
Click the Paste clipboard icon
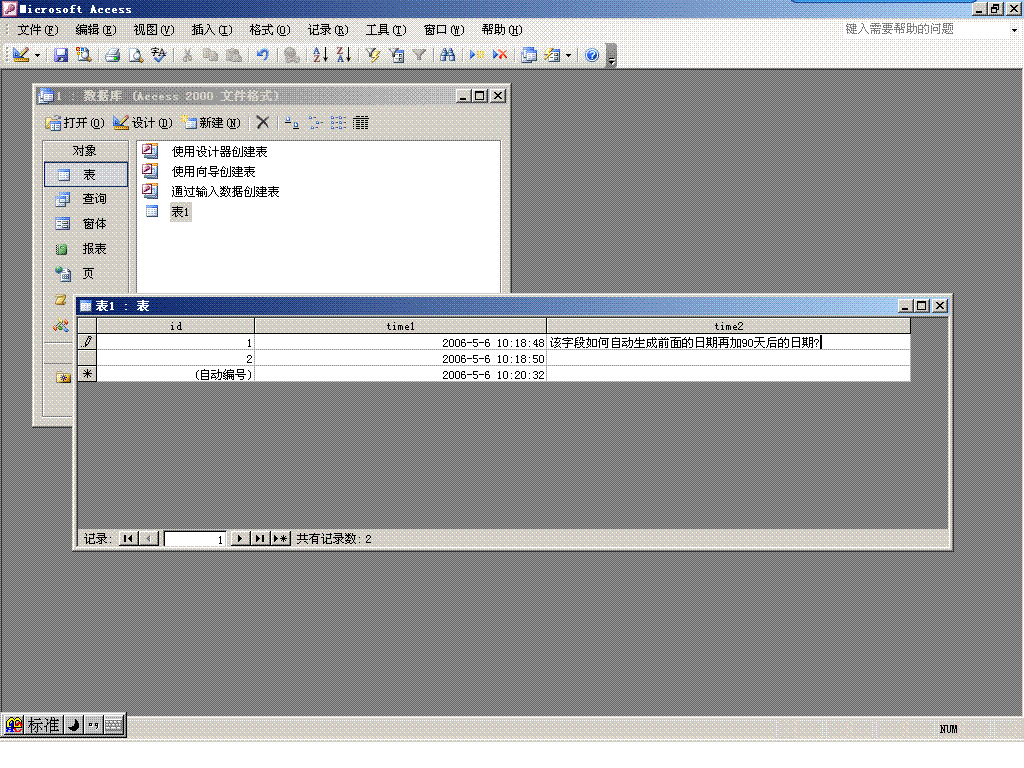(233, 56)
